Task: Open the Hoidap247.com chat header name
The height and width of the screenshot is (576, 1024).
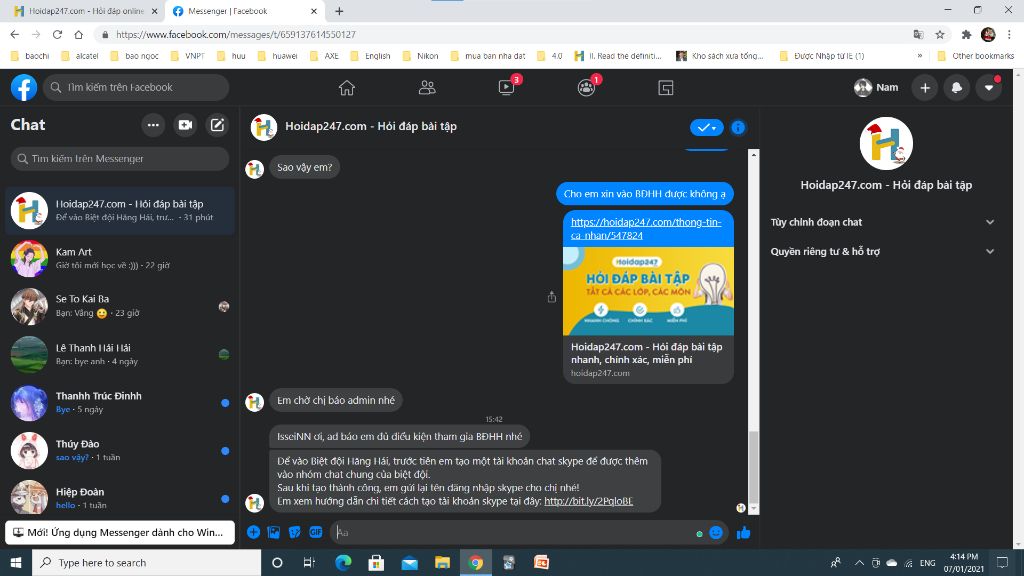Action: click(371, 126)
